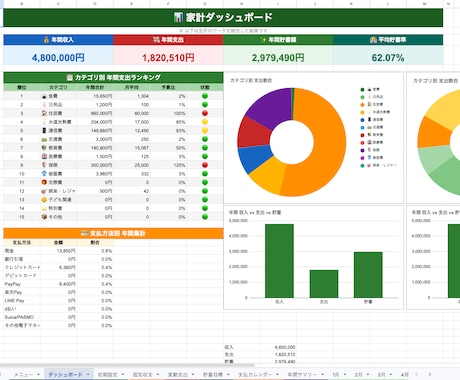Click the red status circle in rank 9 row
The image size is (460, 380).
205,165
